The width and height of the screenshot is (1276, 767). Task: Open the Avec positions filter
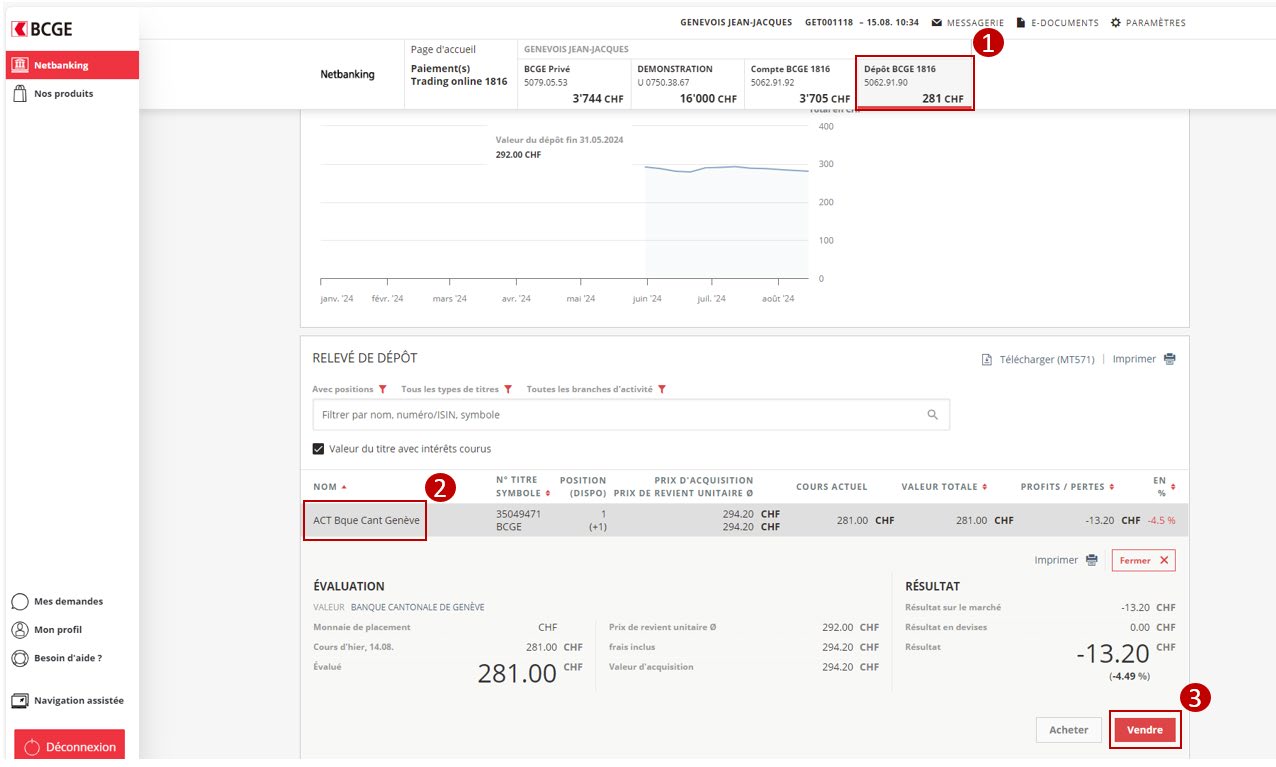pos(349,389)
